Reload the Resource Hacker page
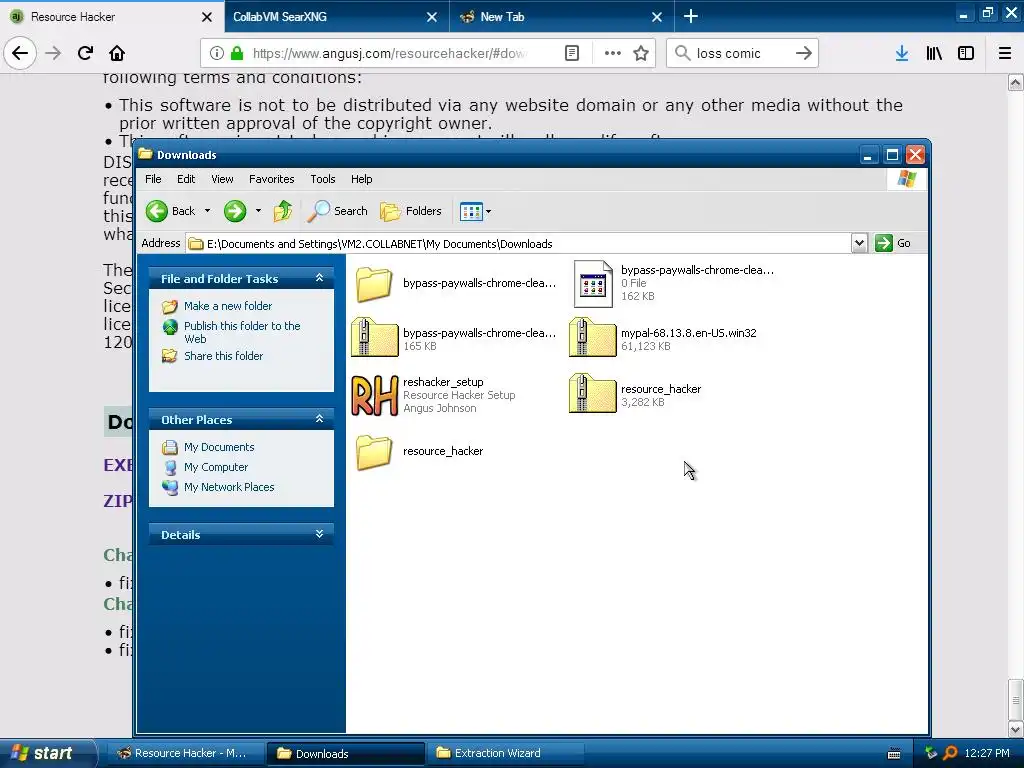The image size is (1024, 768). pos(86,53)
